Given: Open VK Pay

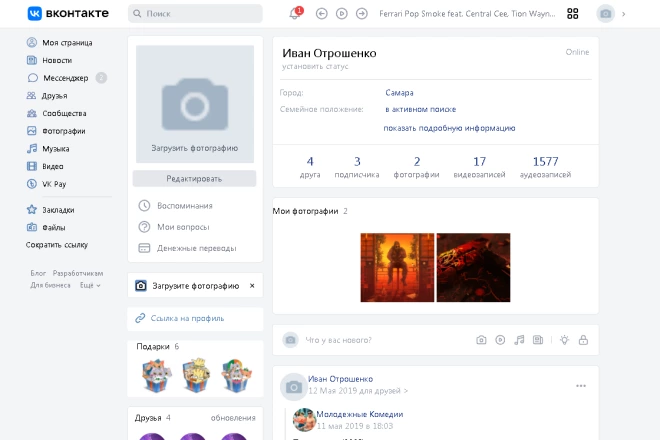Looking at the screenshot, I should (x=46, y=184).
